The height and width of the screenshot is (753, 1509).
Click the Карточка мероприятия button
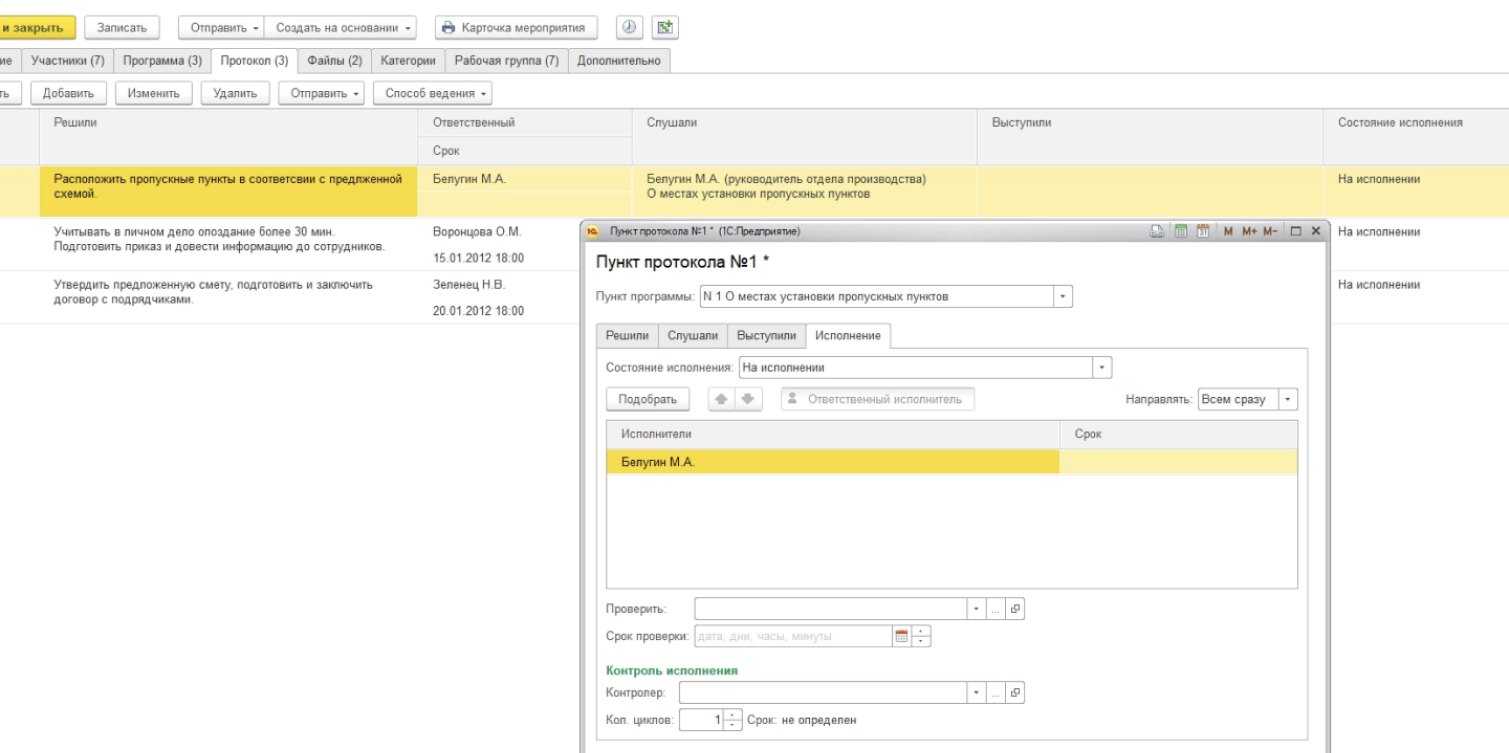tap(516, 28)
